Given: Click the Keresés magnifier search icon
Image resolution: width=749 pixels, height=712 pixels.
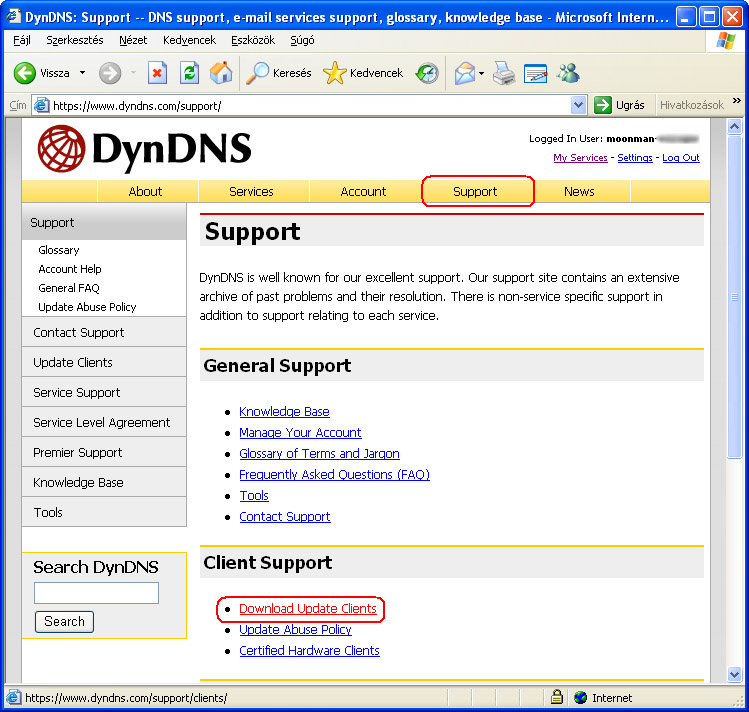Looking at the screenshot, I should [257, 73].
